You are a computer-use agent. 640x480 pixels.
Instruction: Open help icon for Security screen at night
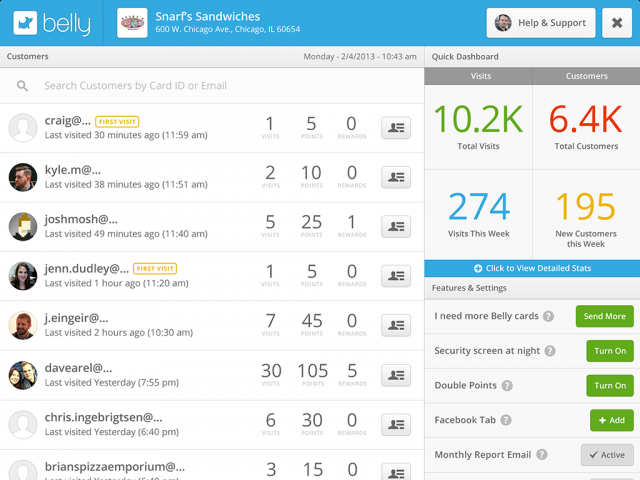click(x=550, y=351)
